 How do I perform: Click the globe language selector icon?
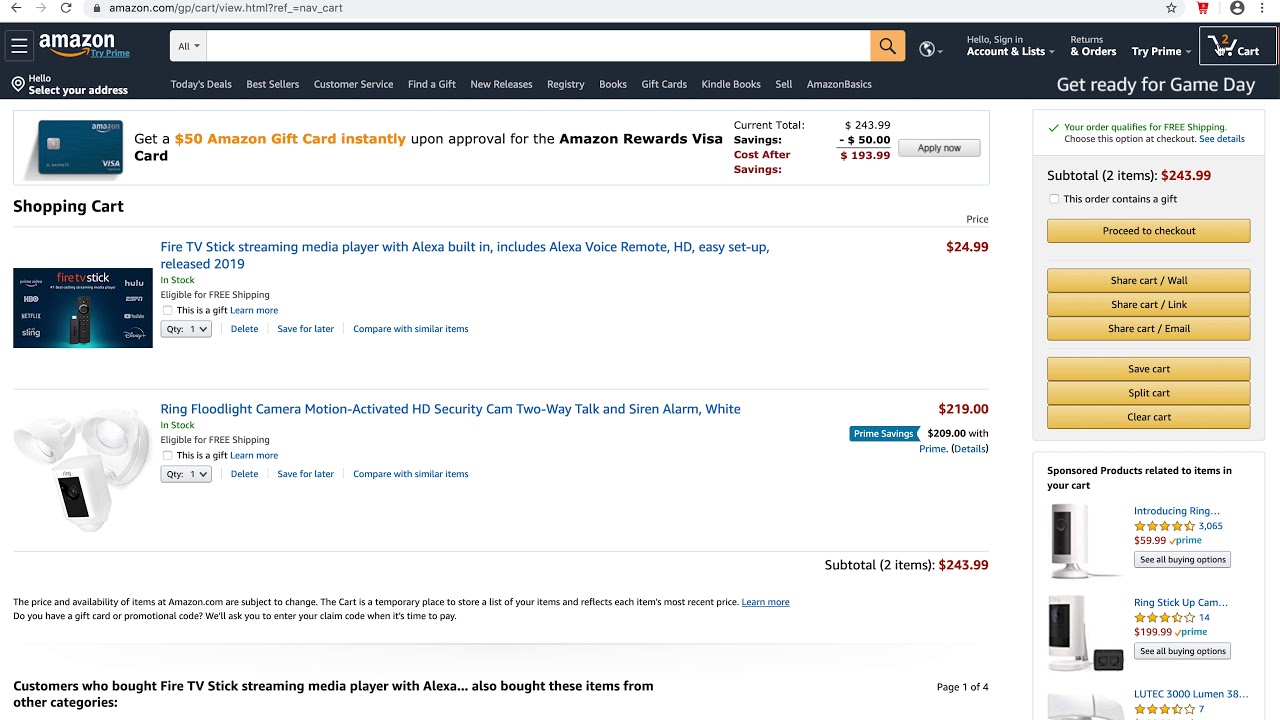click(x=927, y=49)
